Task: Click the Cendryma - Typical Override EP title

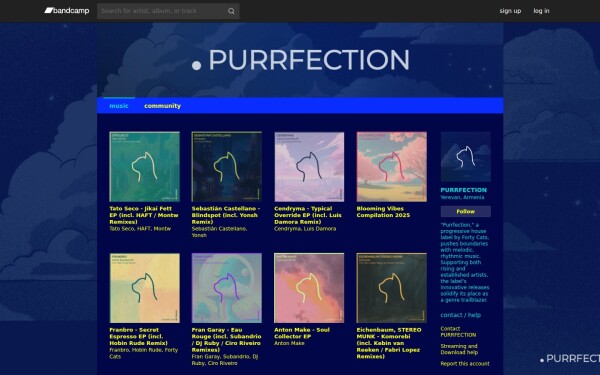Action: [308, 215]
